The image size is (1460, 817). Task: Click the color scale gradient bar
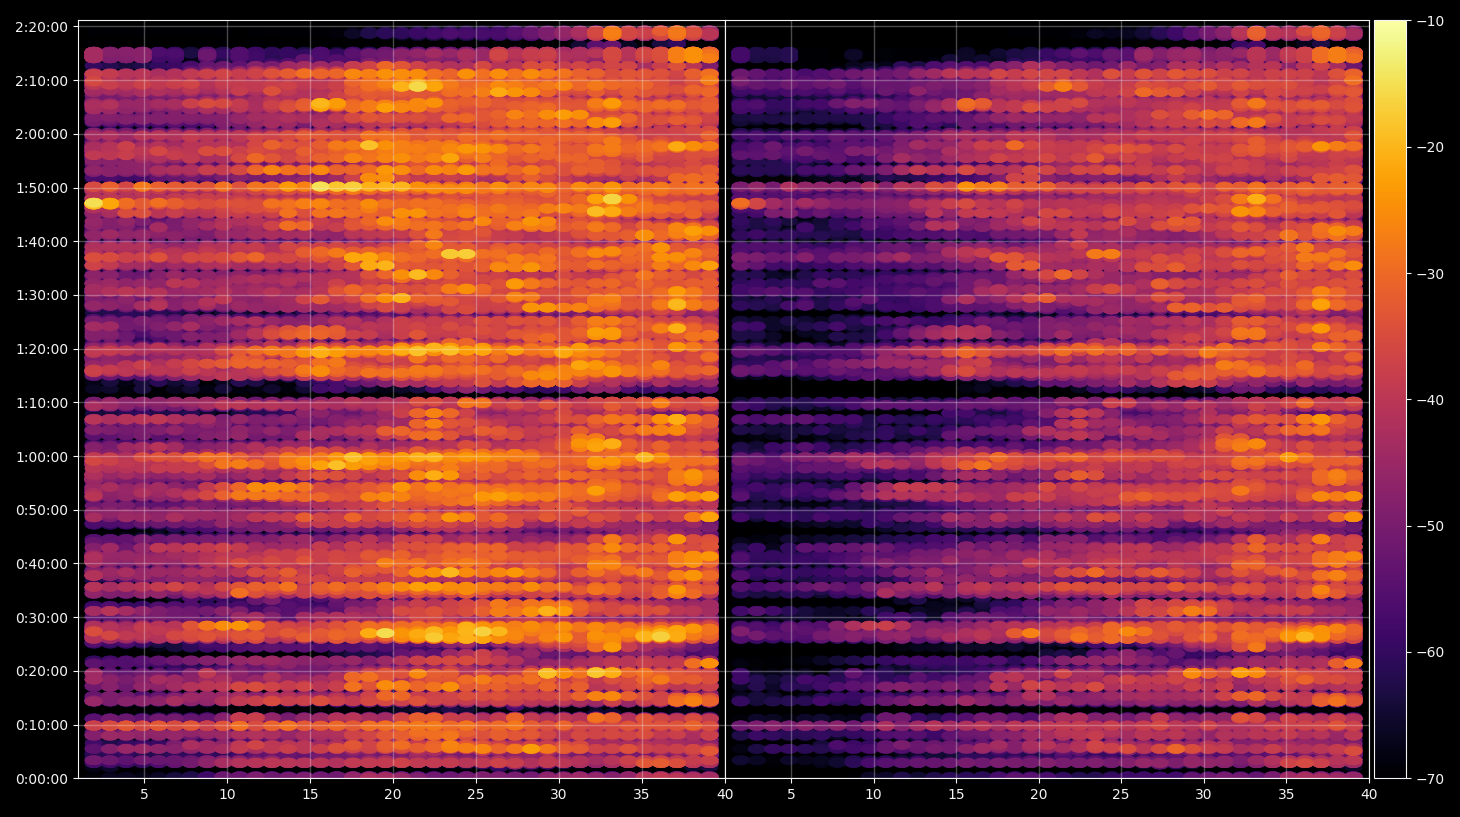pyautogui.click(x=1390, y=399)
